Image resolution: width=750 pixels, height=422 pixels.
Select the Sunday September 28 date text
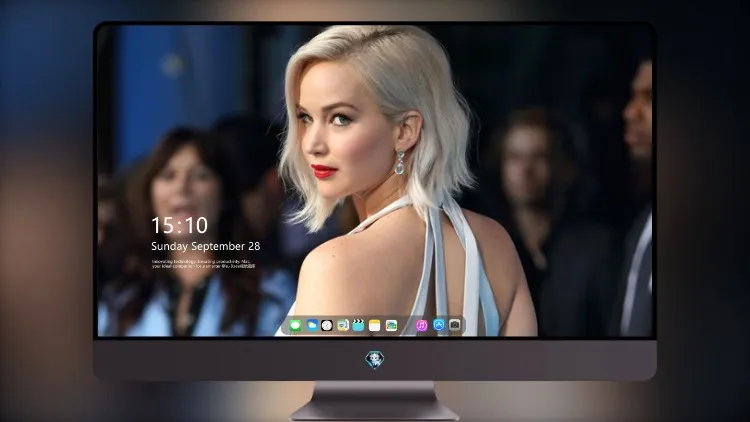coord(206,246)
